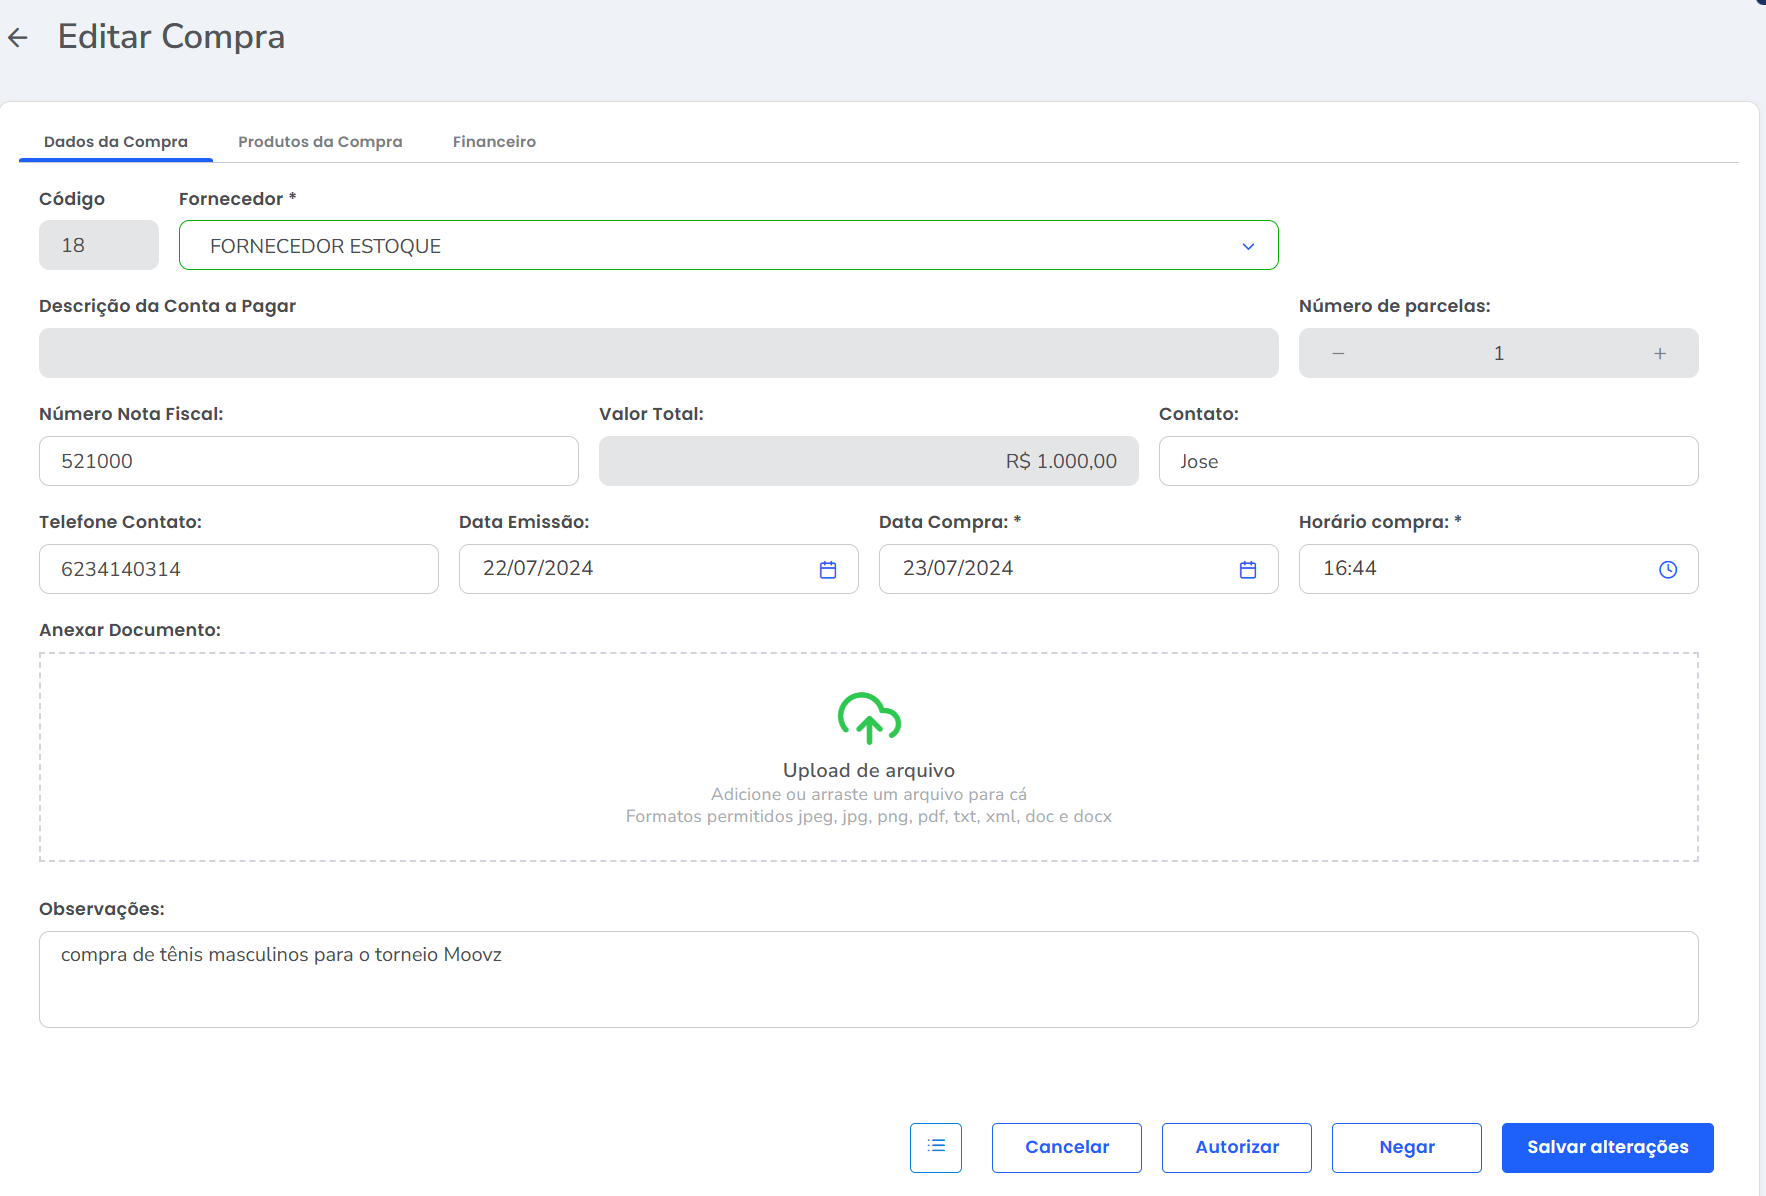Click the Cancelar button
The width and height of the screenshot is (1766, 1196).
(x=1066, y=1147)
